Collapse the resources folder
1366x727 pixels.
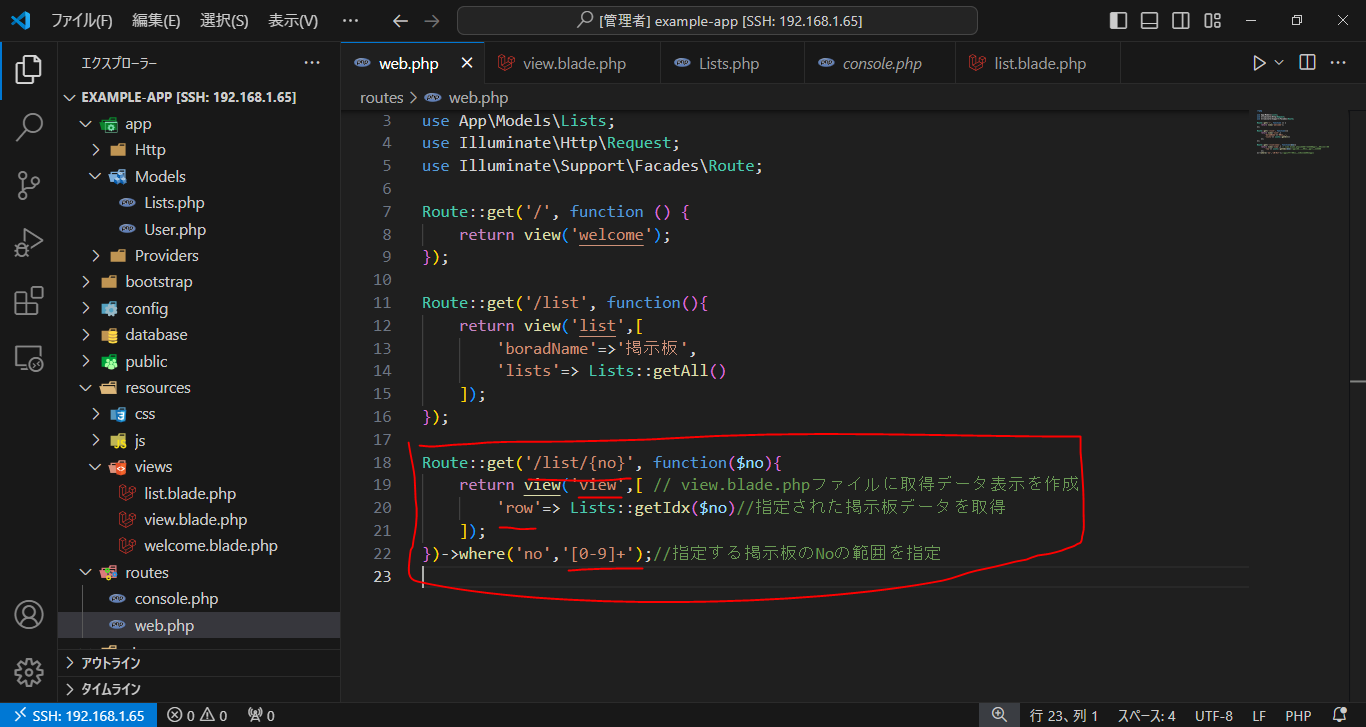point(199,387)
